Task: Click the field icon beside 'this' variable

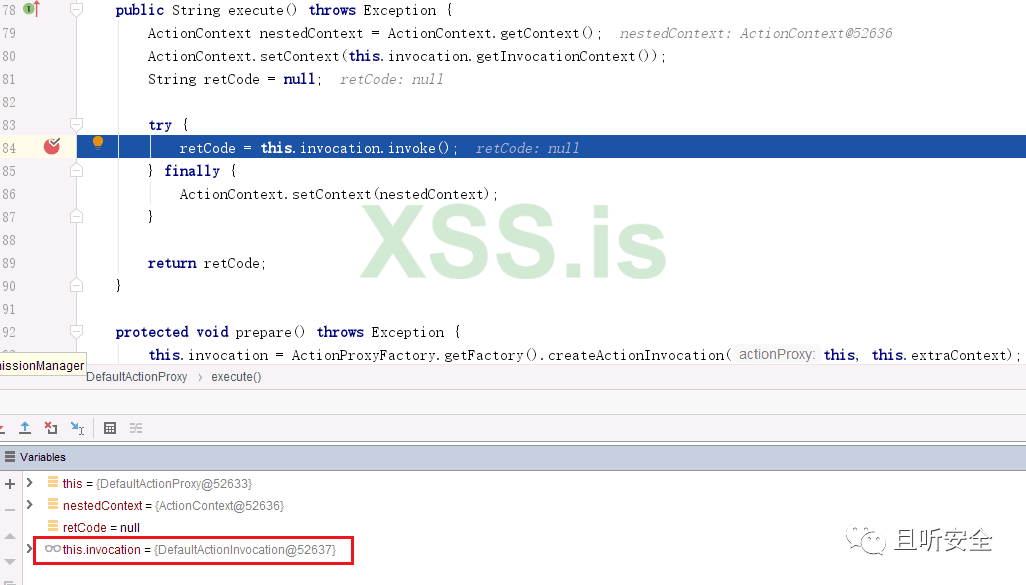Action: point(53,482)
